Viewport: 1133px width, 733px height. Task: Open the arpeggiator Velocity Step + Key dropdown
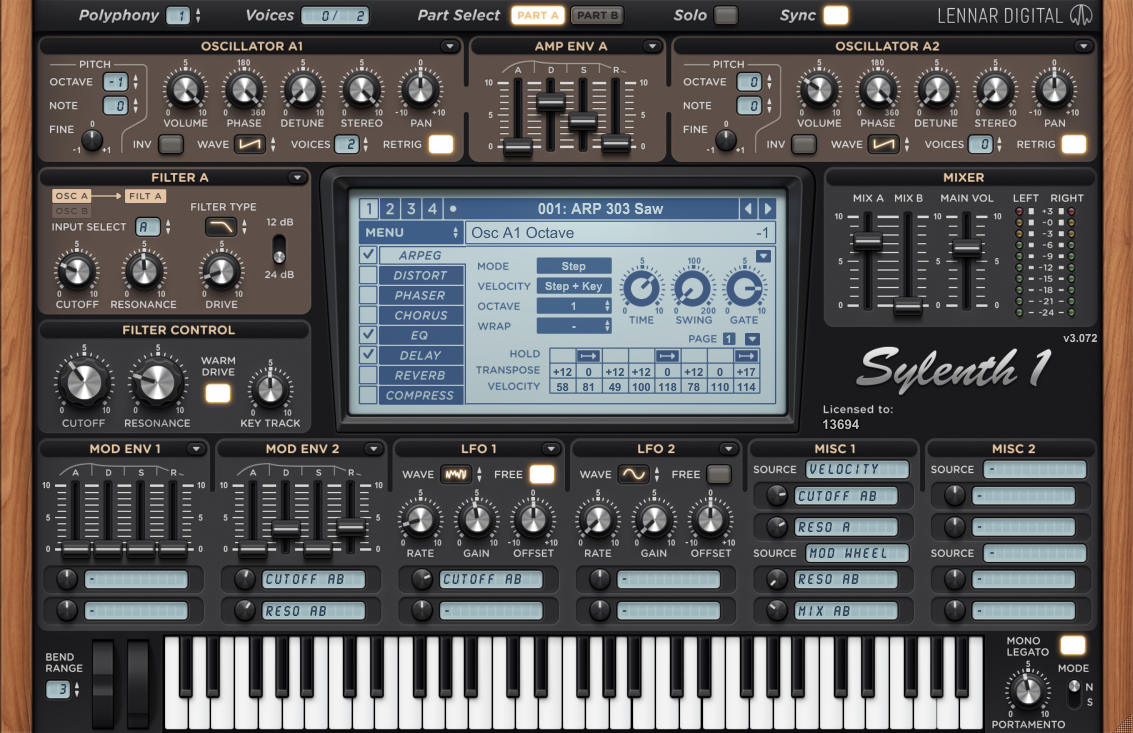[x=574, y=286]
